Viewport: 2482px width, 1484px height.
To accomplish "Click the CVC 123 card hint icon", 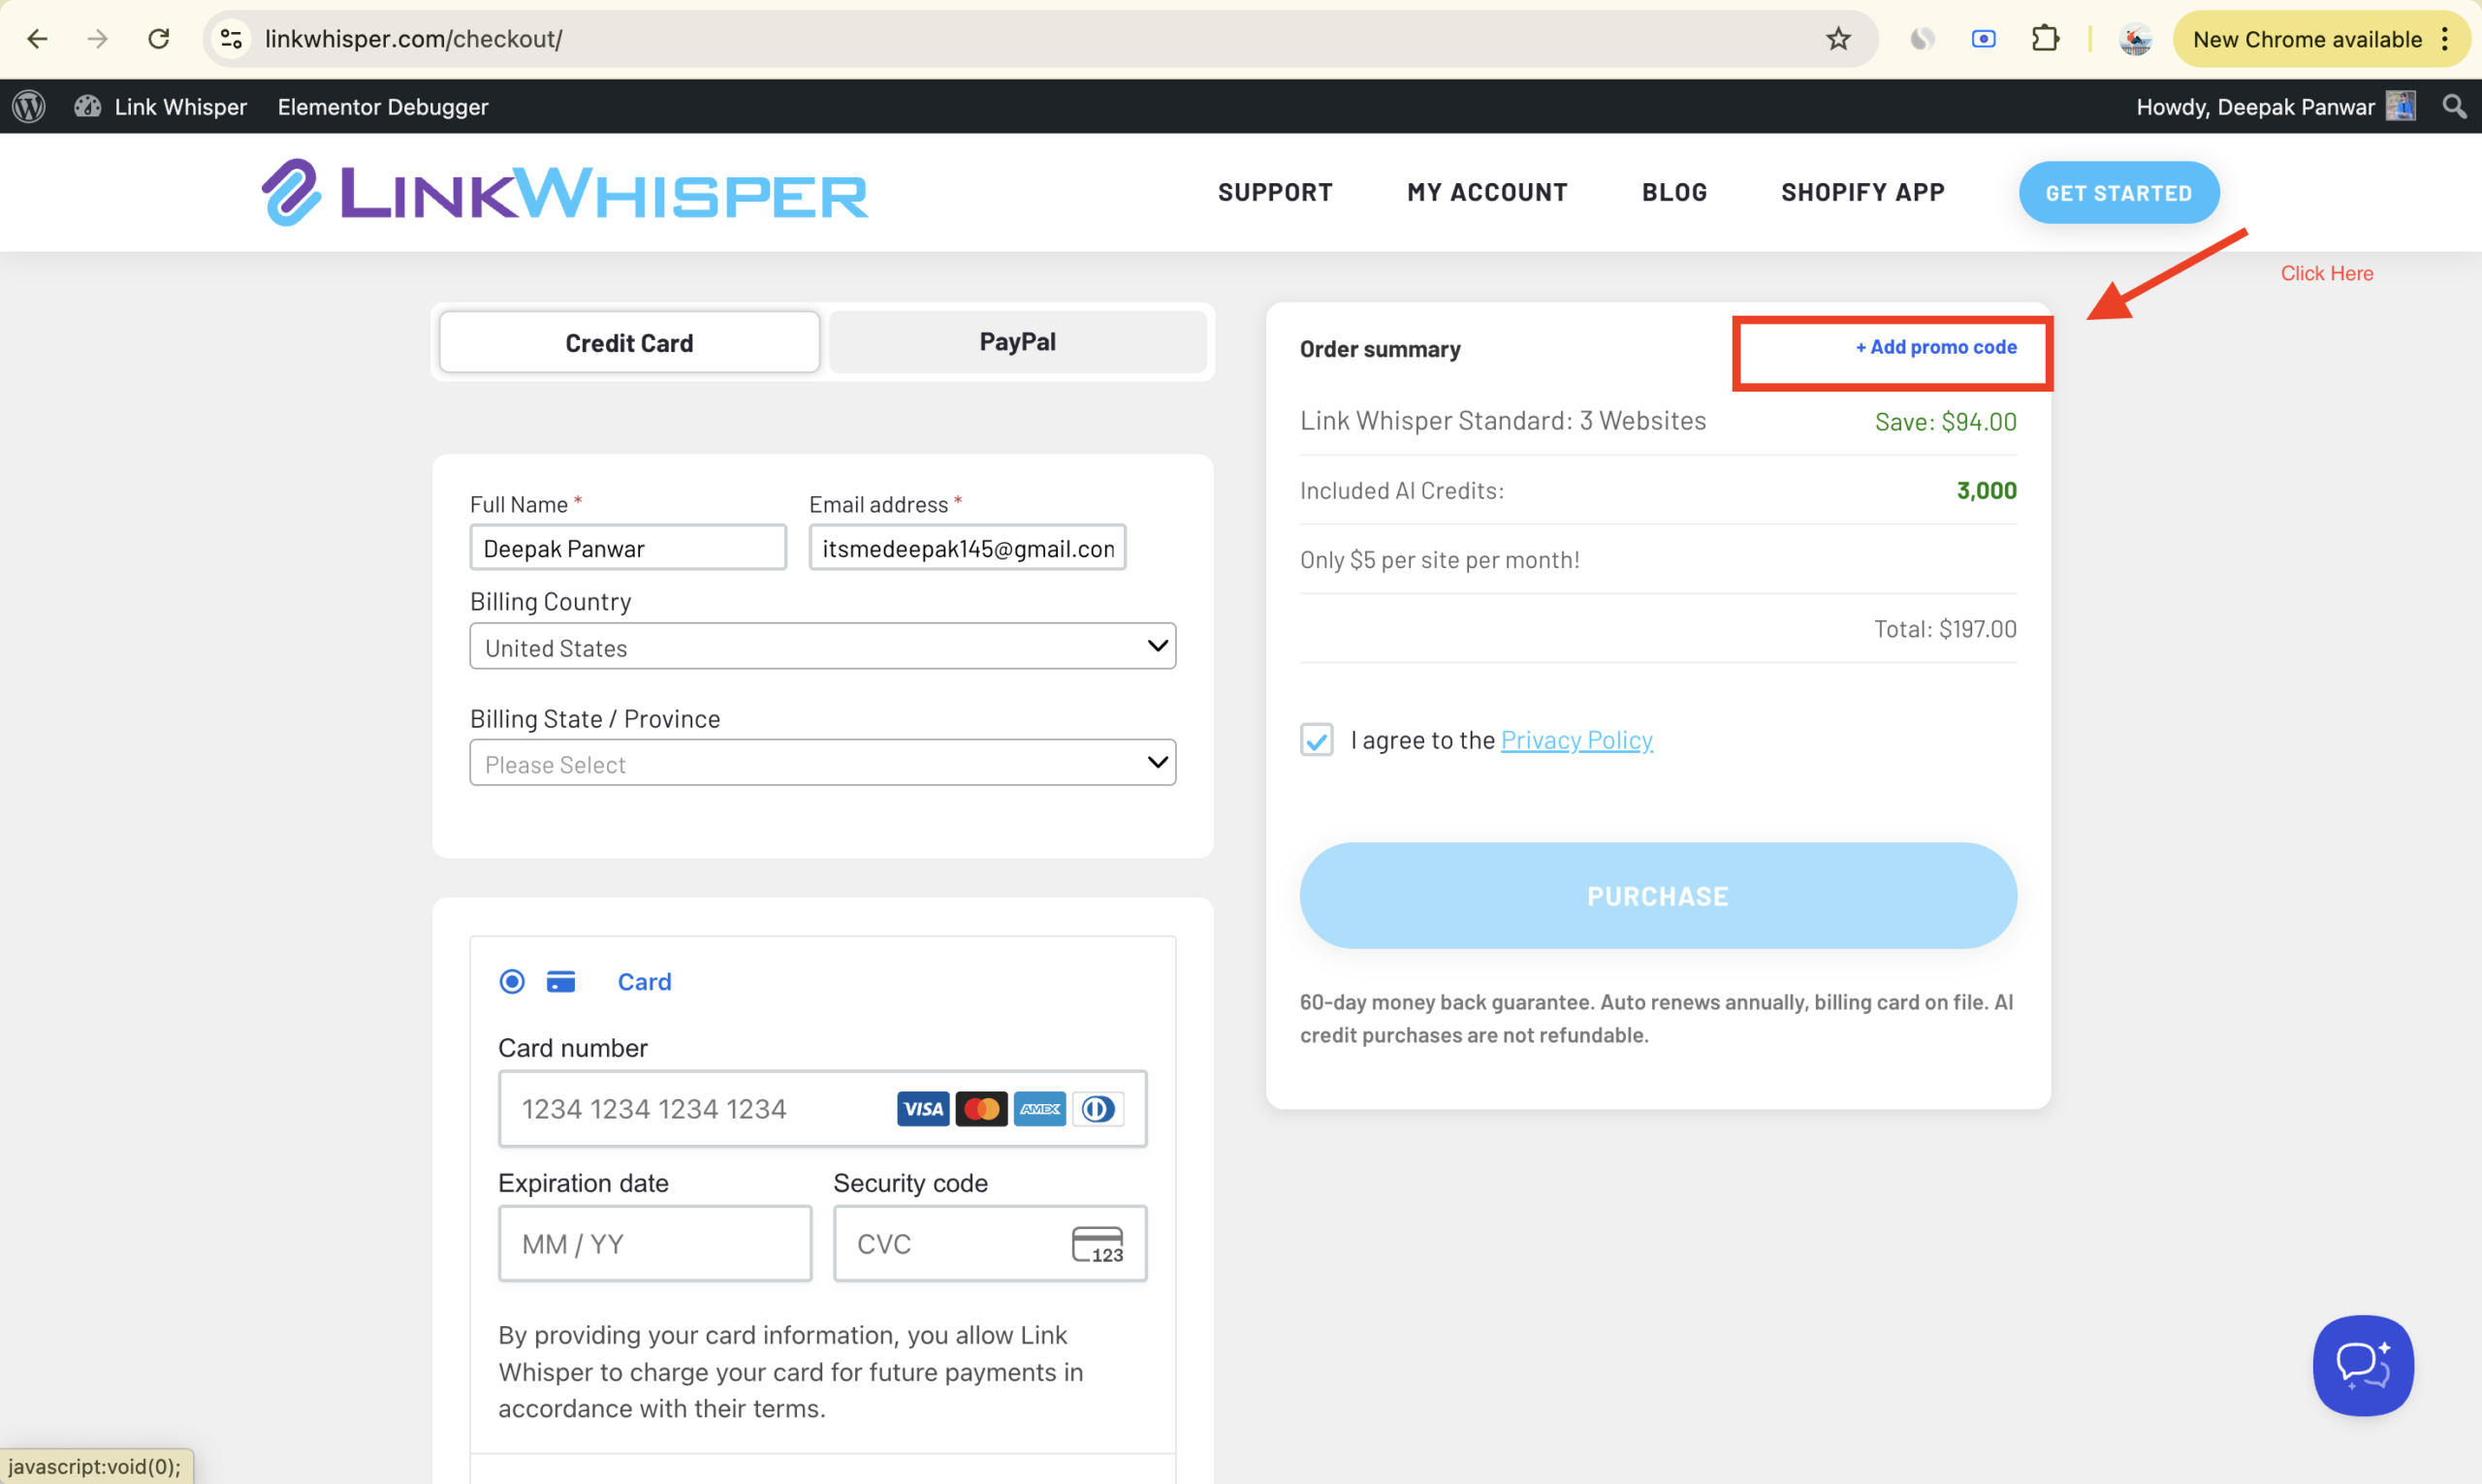I will tap(1097, 1244).
